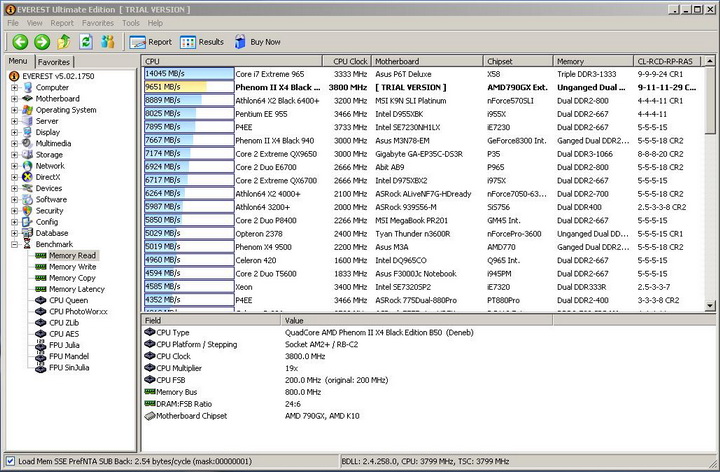Open the FPU Julia benchmark
720x472 pixels.
64,345
